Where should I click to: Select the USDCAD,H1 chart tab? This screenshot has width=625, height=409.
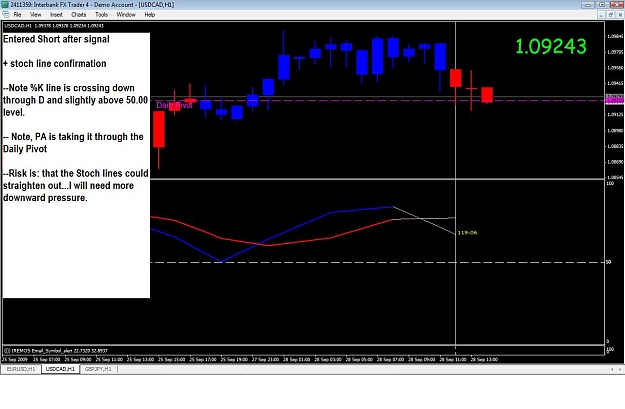[60, 369]
